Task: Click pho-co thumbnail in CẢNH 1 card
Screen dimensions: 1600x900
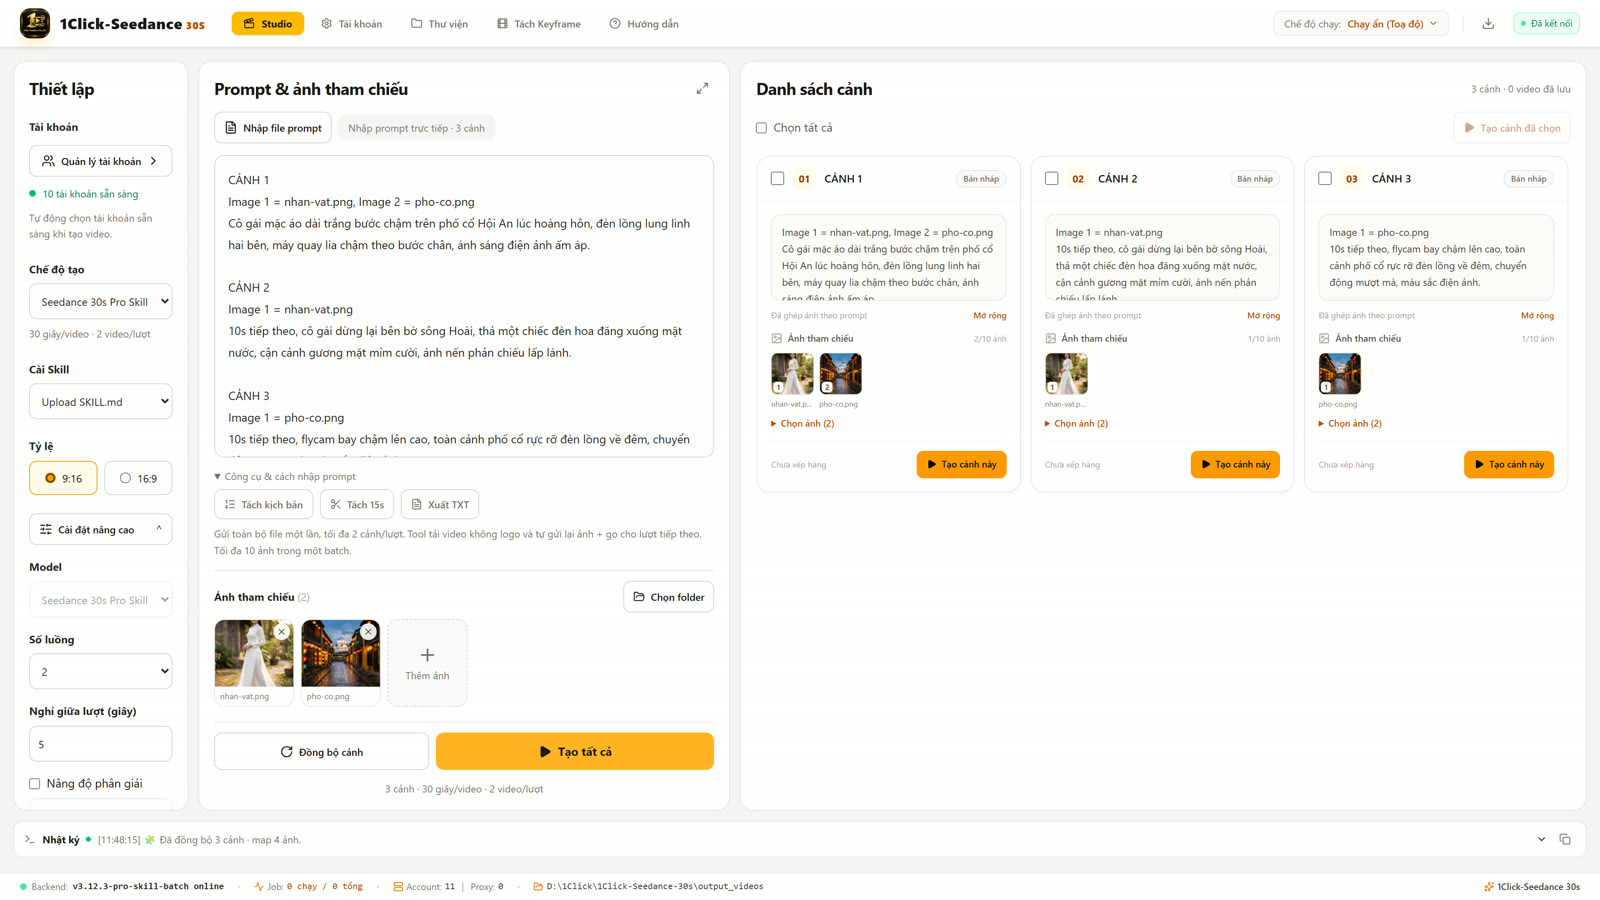Action: click(840, 374)
